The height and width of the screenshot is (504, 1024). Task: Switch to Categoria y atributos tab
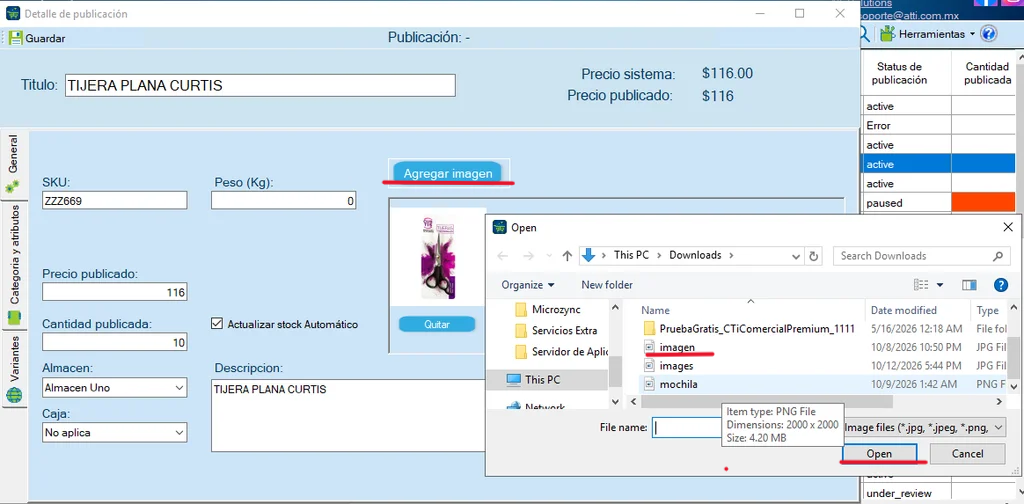[x=13, y=264]
